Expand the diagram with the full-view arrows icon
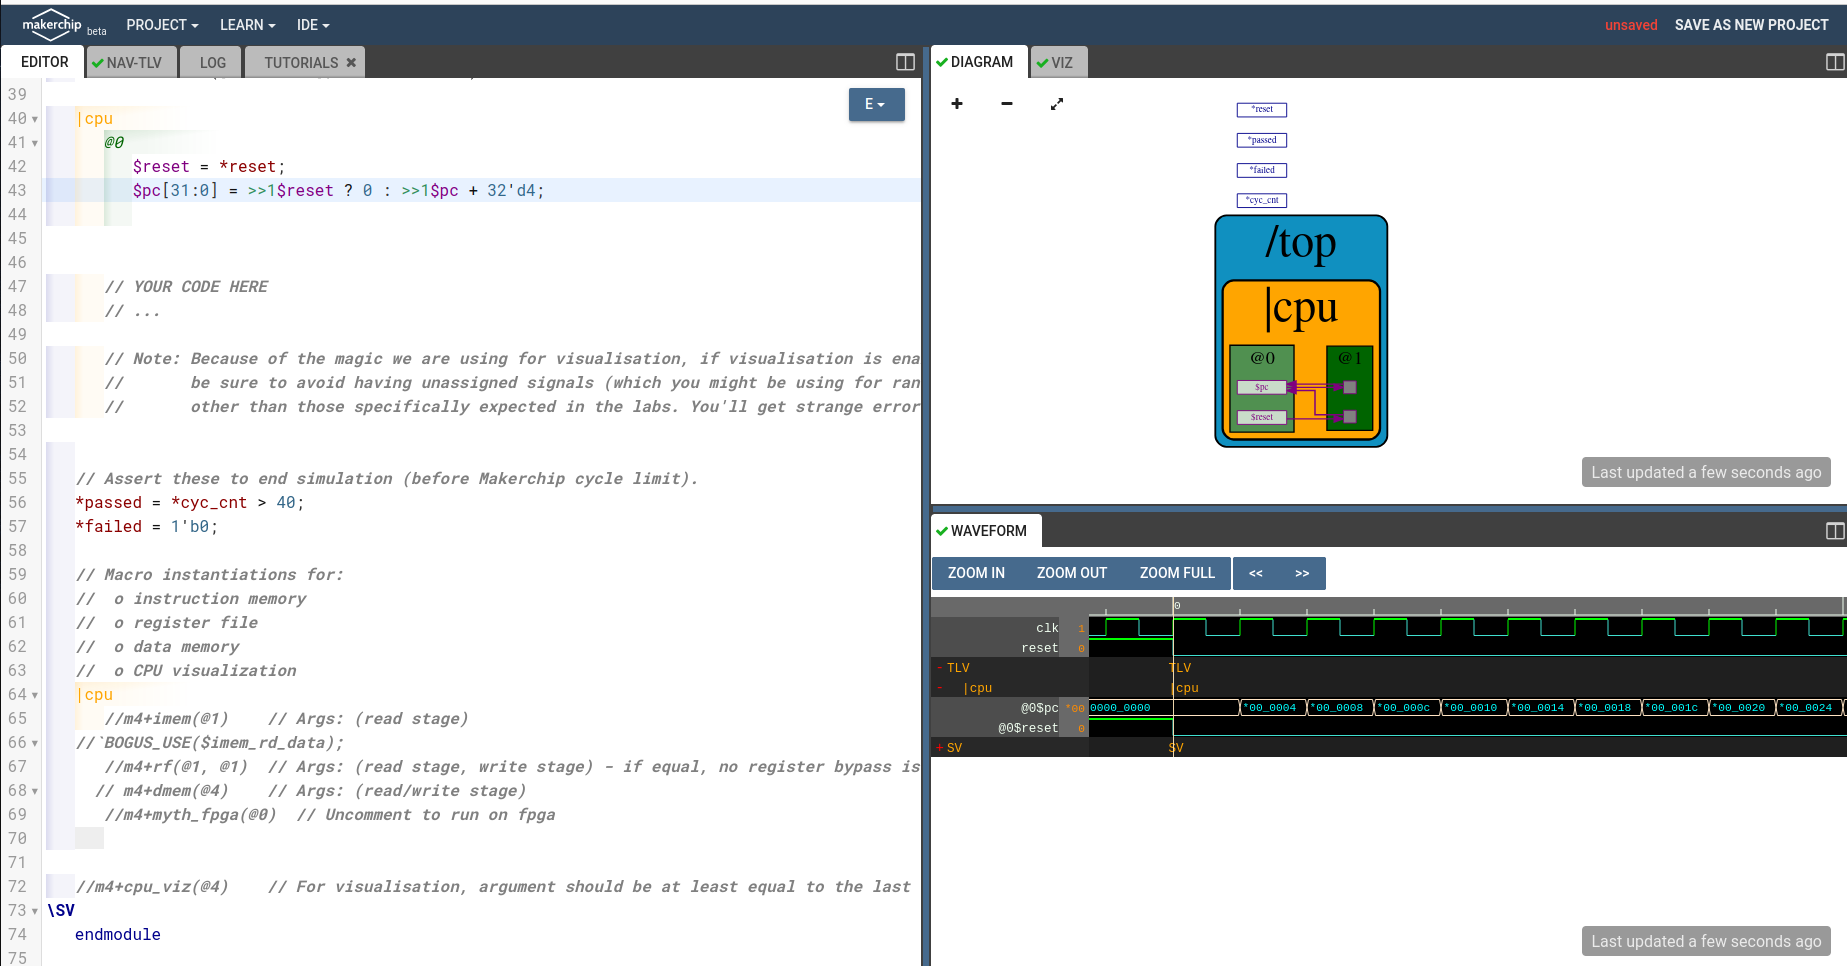The image size is (1847, 966). [x=1057, y=104]
